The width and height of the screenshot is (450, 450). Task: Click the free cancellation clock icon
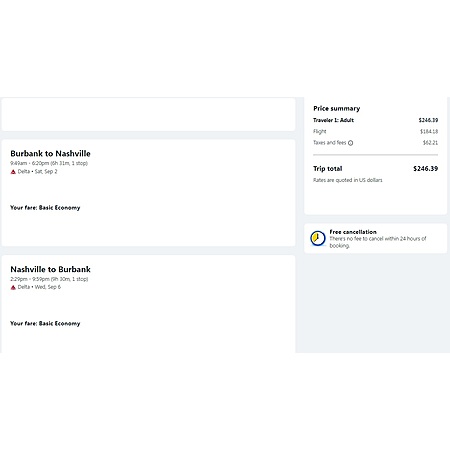(x=318, y=239)
